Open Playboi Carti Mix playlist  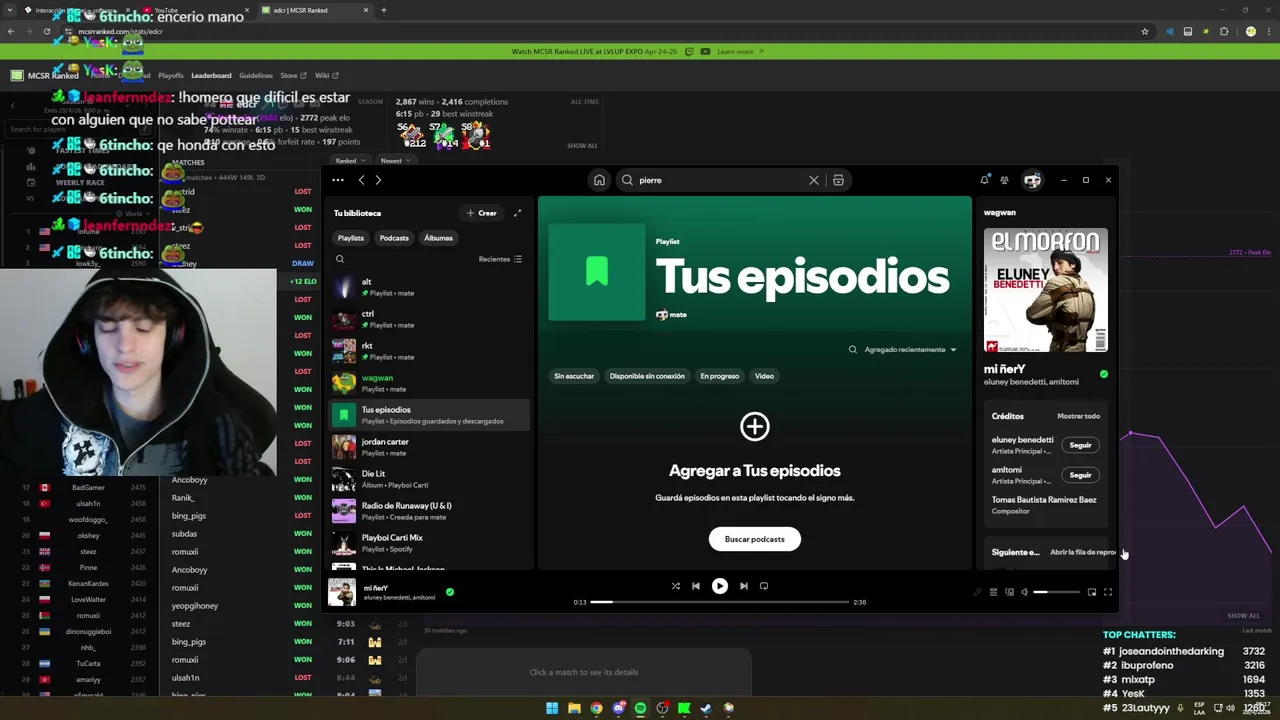pyautogui.click(x=430, y=543)
